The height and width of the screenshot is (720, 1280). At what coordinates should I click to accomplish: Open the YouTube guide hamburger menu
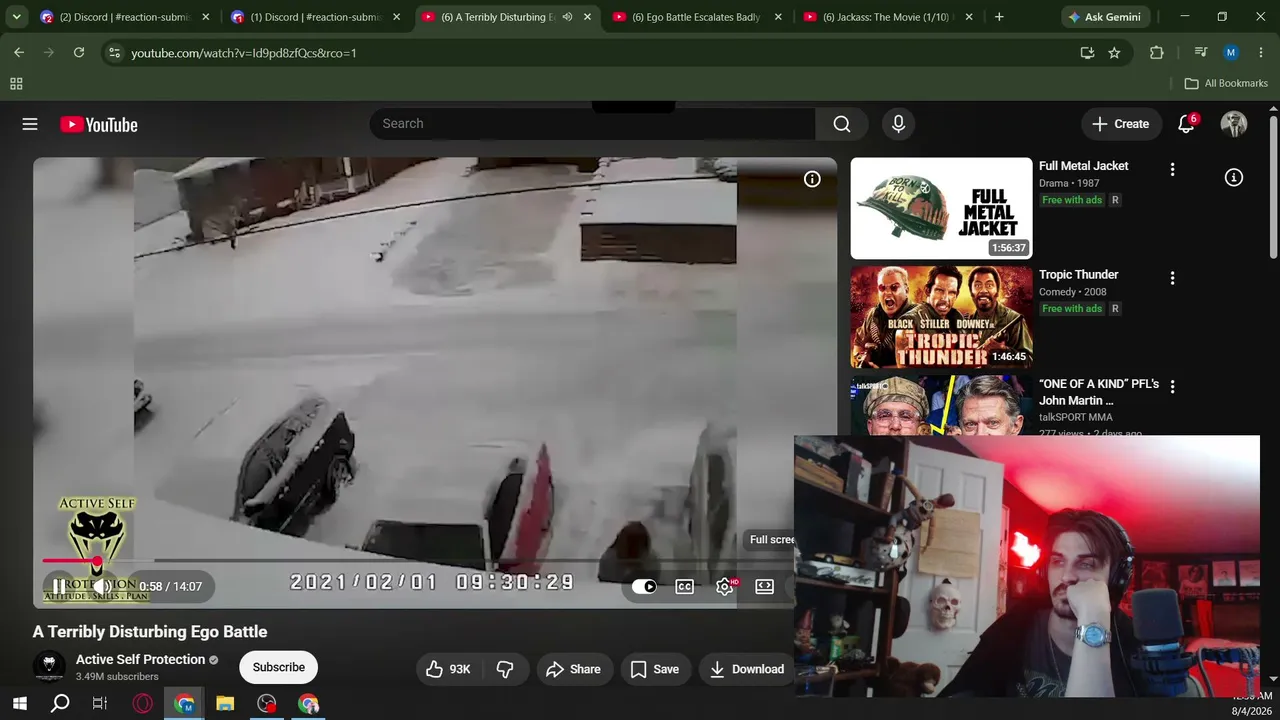(30, 124)
